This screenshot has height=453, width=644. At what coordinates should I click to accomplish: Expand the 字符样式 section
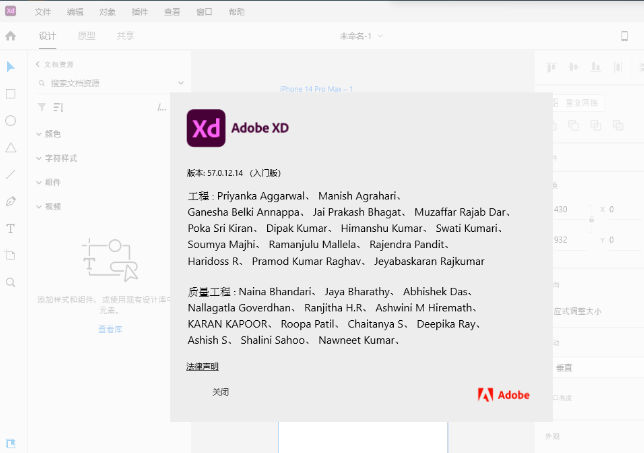click(x=60, y=158)
